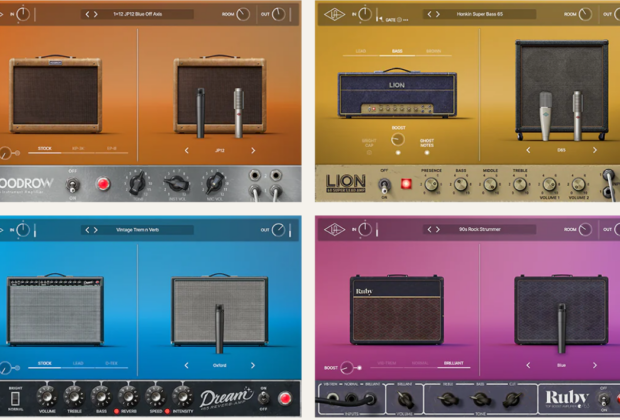This screenshot has height=420, width=620.
Task: Click the Lion MIDDLE knob
Action: click(490, 184)
